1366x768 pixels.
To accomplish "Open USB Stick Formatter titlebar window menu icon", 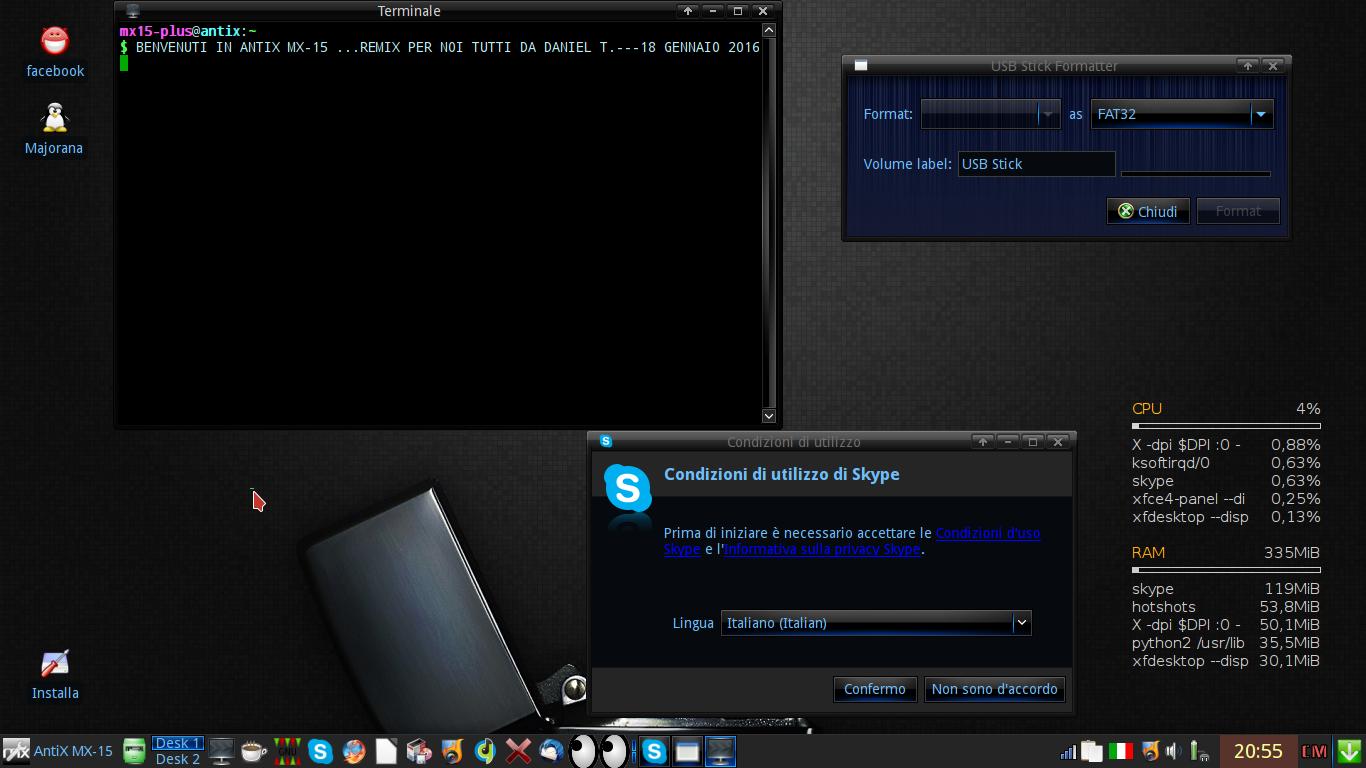I will coord(860,65).
